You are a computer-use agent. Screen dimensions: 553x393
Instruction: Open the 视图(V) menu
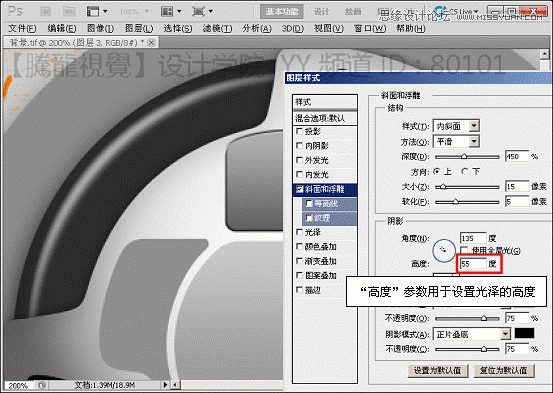click(x=329, y=28)
